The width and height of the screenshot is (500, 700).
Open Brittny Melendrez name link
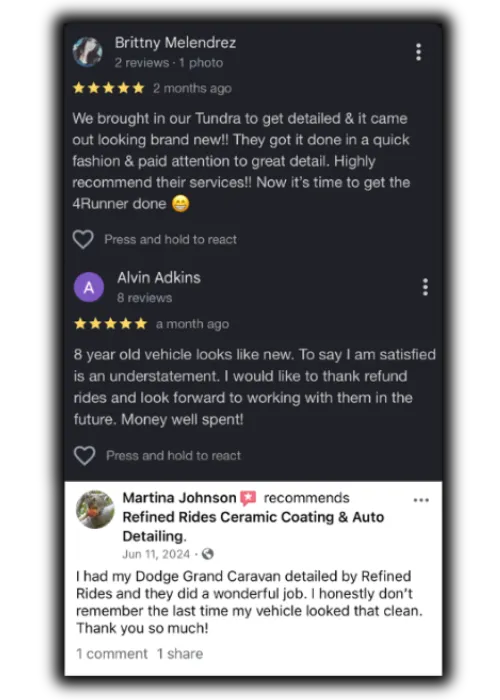click(x=175, y=43)
